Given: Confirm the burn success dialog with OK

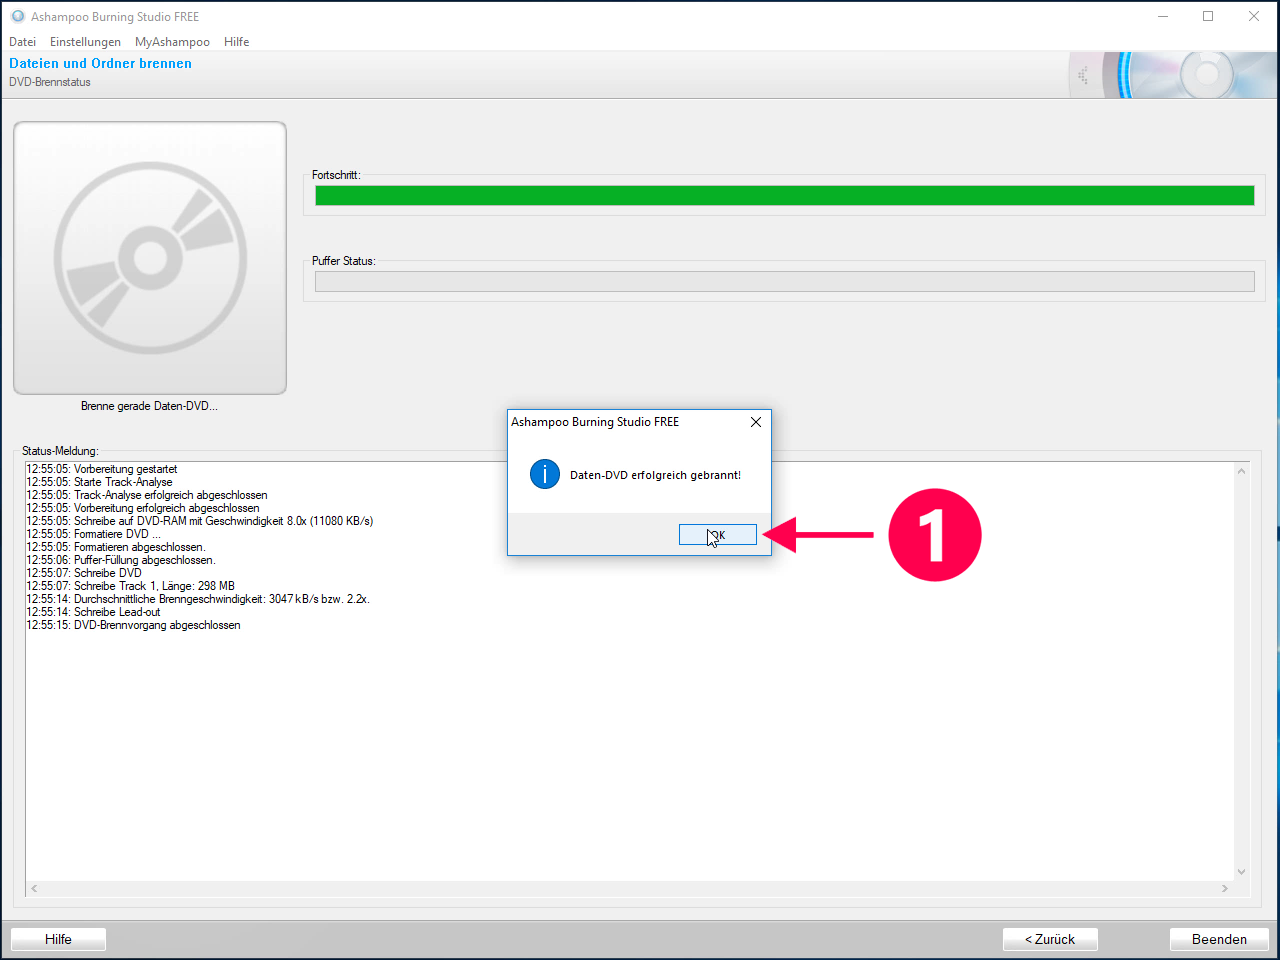Looking at the screenshot, I should point(717,535).
